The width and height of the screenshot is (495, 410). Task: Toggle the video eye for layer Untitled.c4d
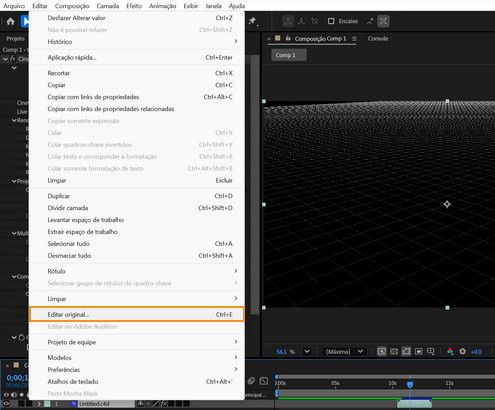6,404
